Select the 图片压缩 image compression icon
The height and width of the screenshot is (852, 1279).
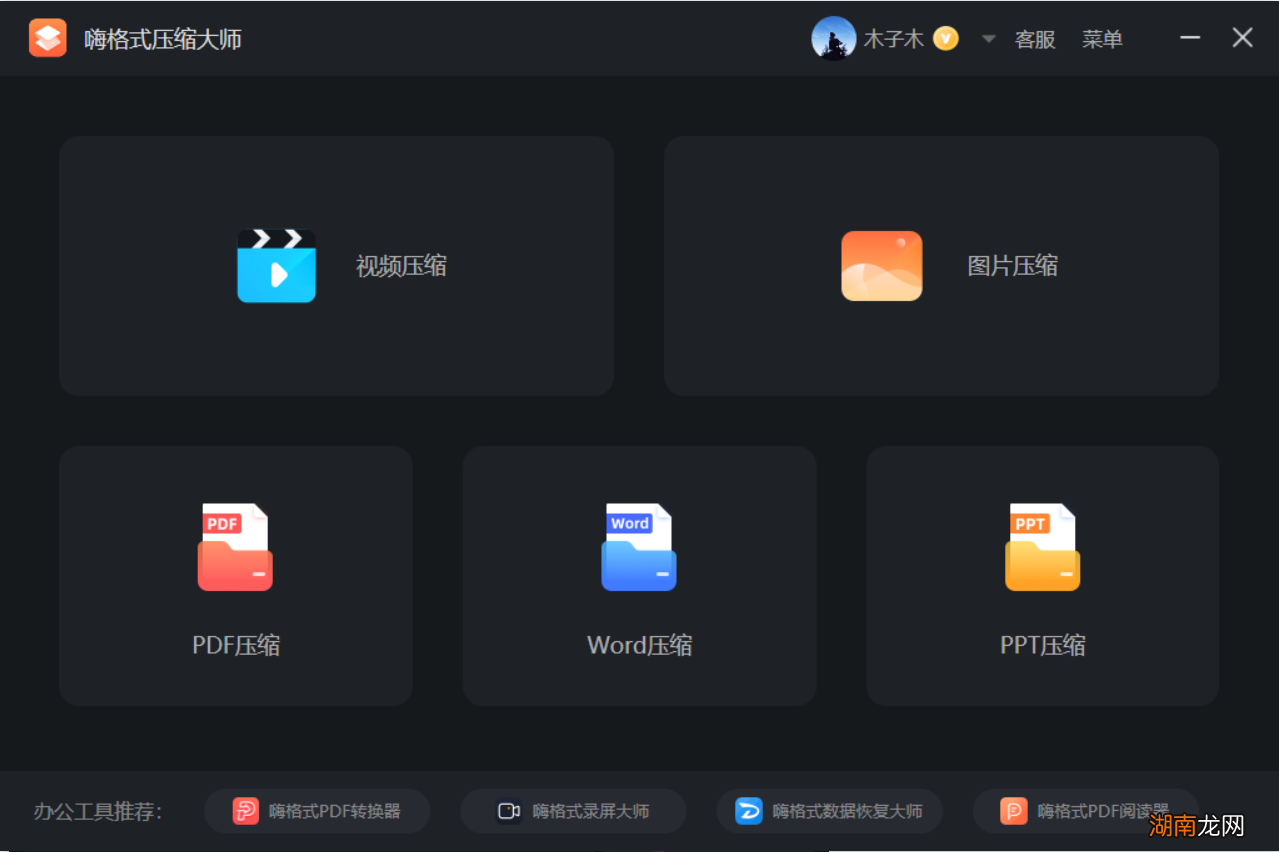click(881, 266)
